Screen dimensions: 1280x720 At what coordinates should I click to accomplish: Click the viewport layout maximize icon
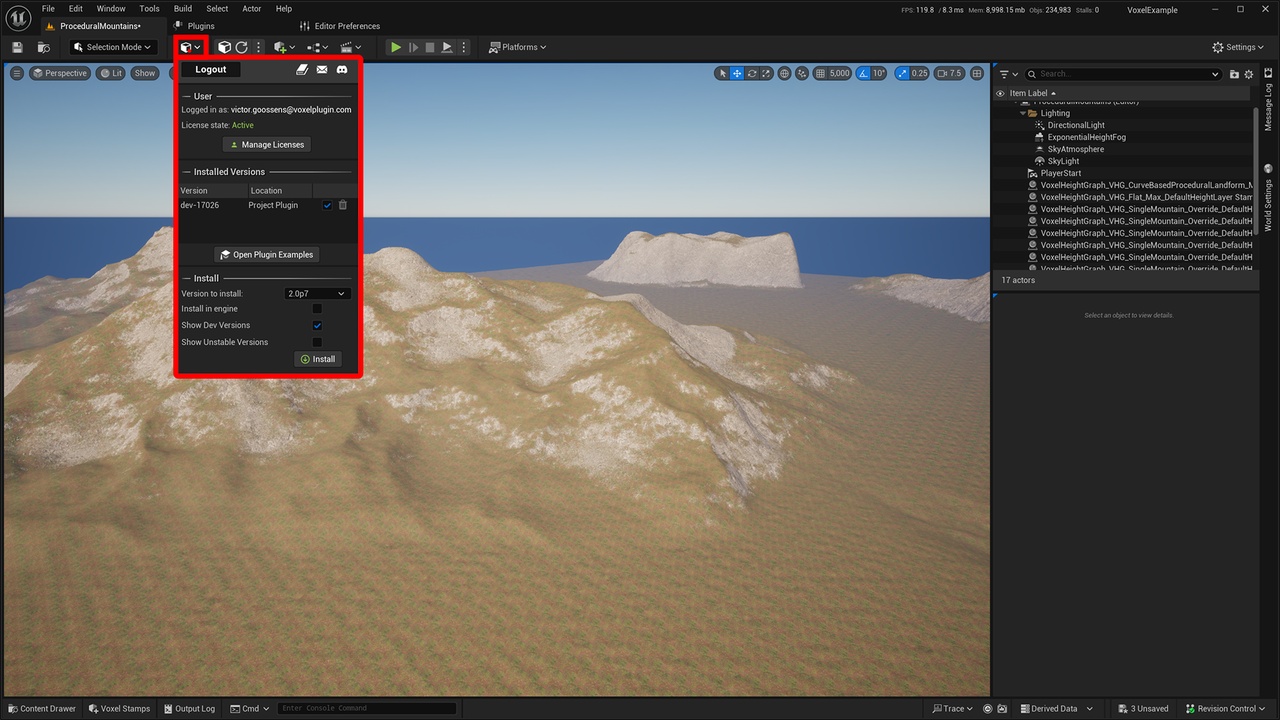tap(977, 73)
